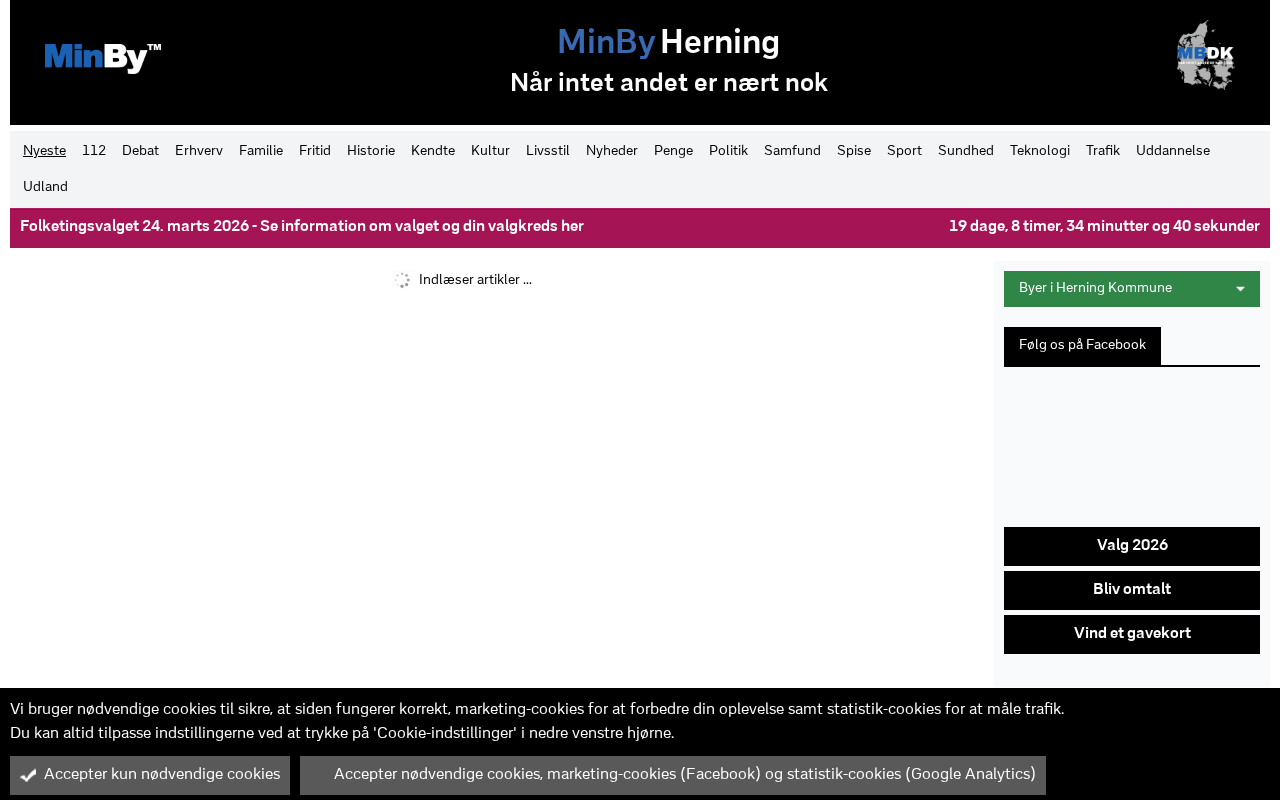The height and width of the screenshot is (800, 1280).
Task: Expand the Byer i Herning Kommune dropdown
Action: click(x=1132, y=289)
